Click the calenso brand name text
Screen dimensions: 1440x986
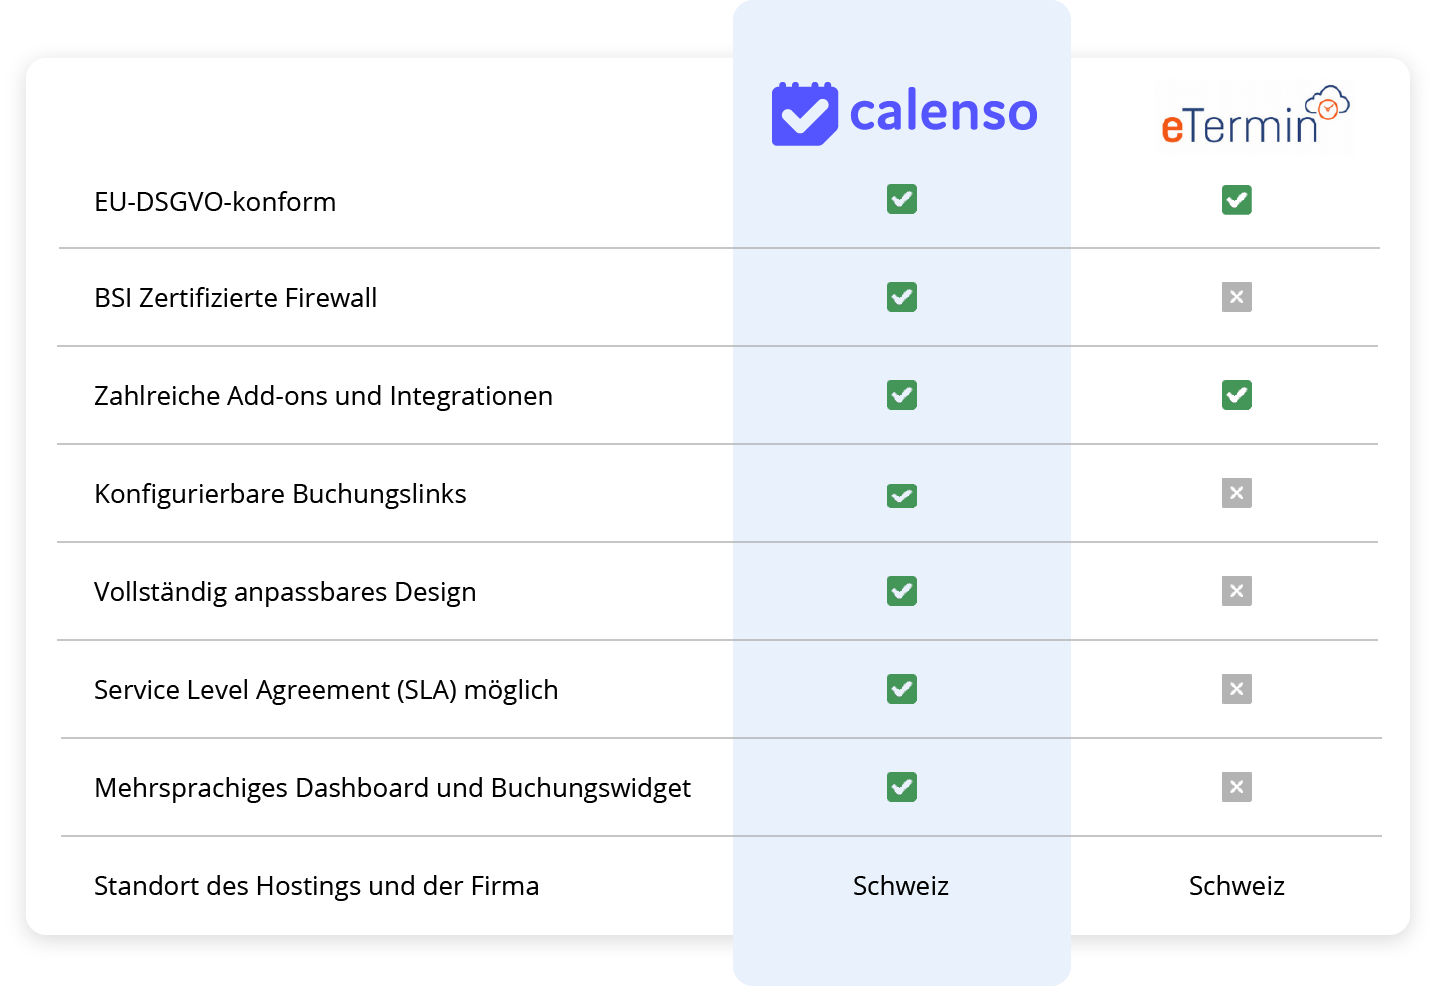pos(943,113)
